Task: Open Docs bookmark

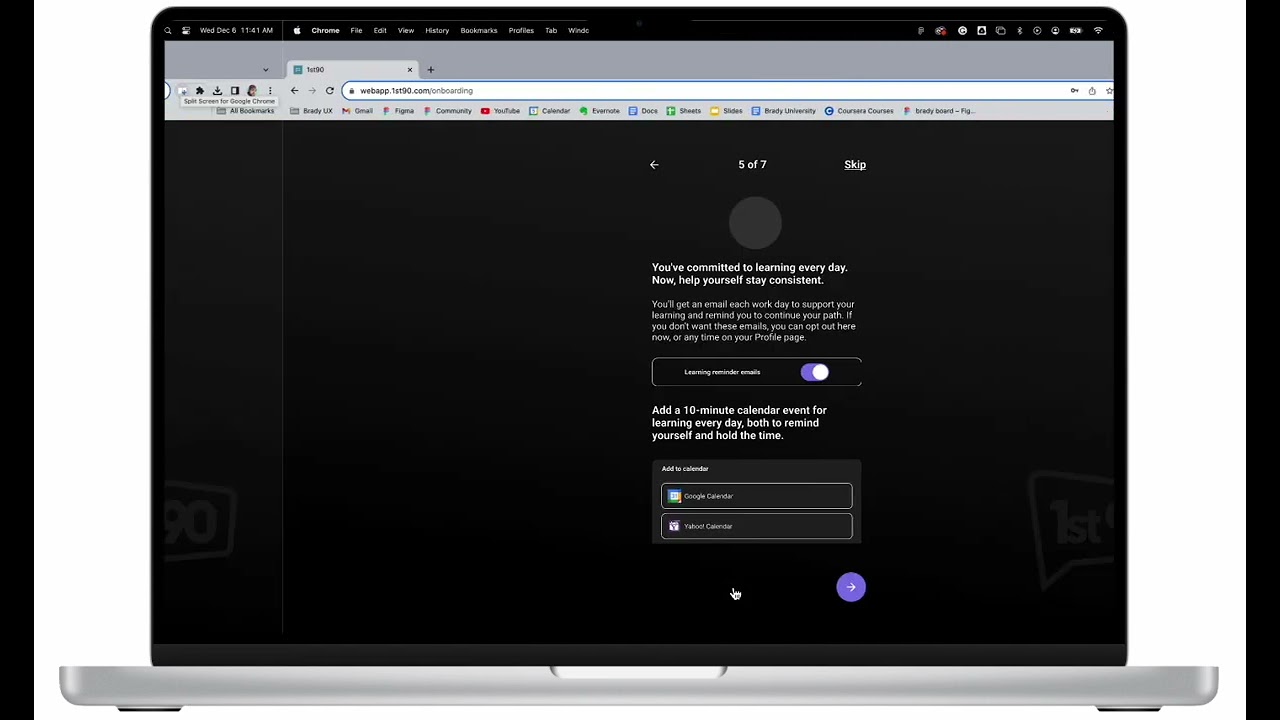Action: click(x=643, y=111)
